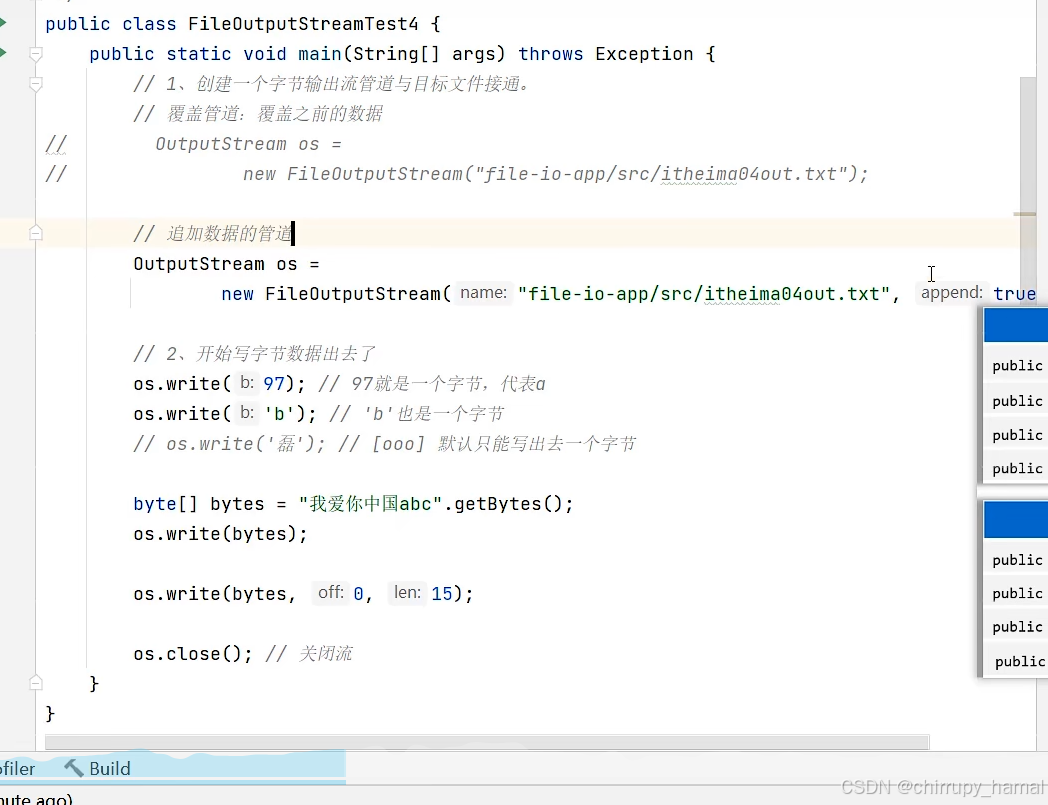Click the '2、开始写字节数据出去了' comment
Viewport: 1048px width, 805px height.
254,354
